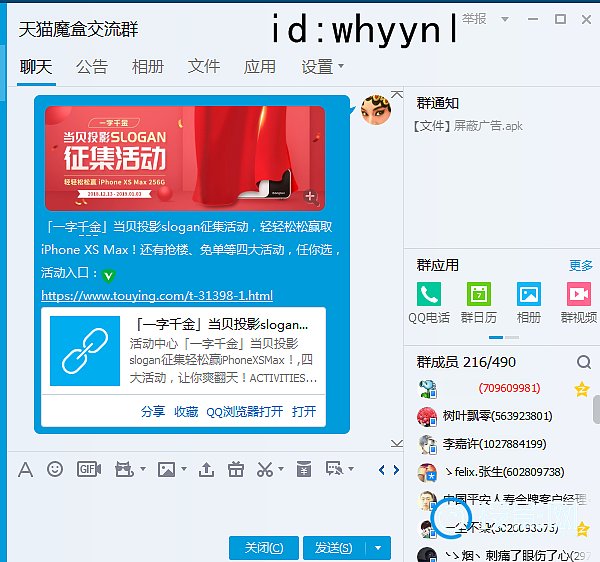This screenshot has height=562, width=600.
Task: Click avatar of felix.张生
Action: tap(427, 472)
